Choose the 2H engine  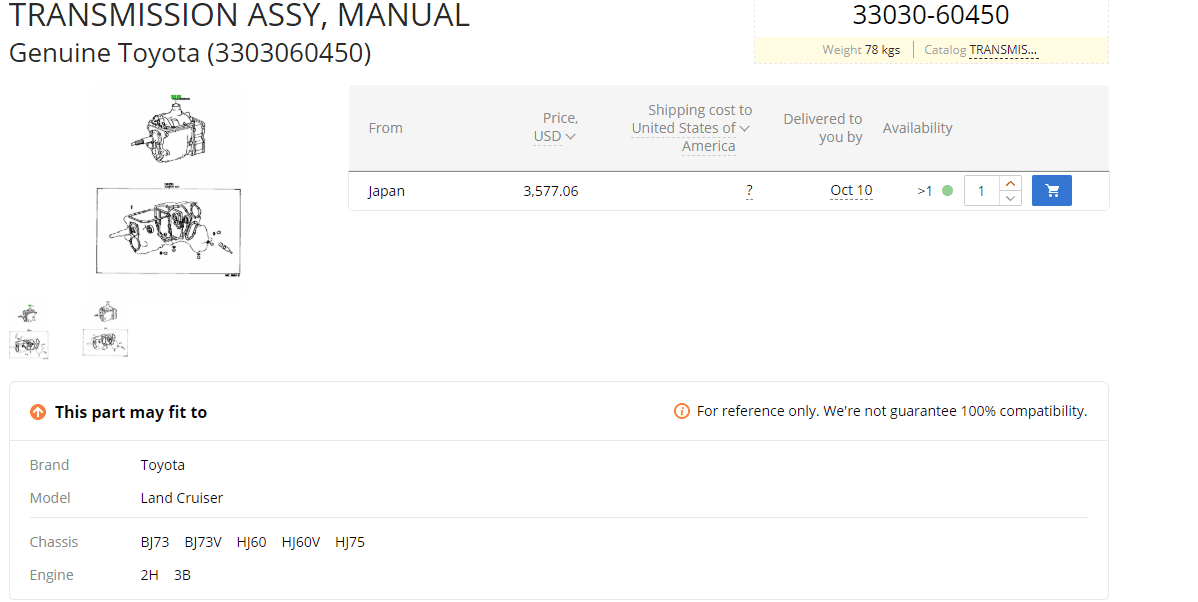pos(149,575)
